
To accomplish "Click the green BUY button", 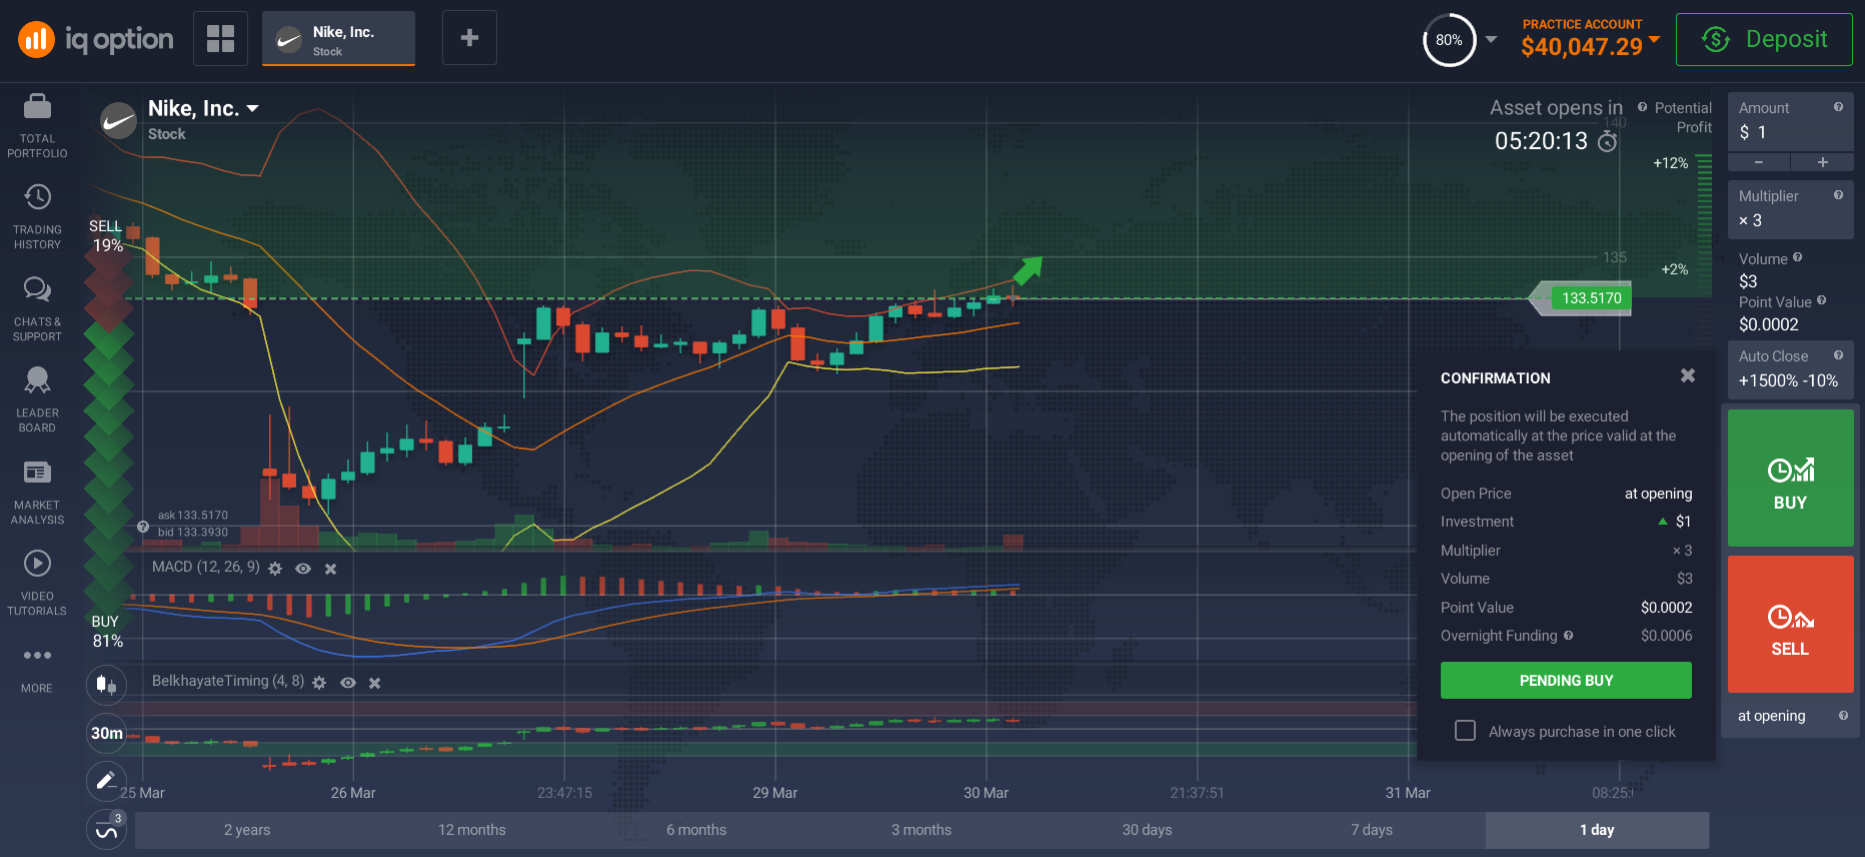I will (x=1790, y=477).
